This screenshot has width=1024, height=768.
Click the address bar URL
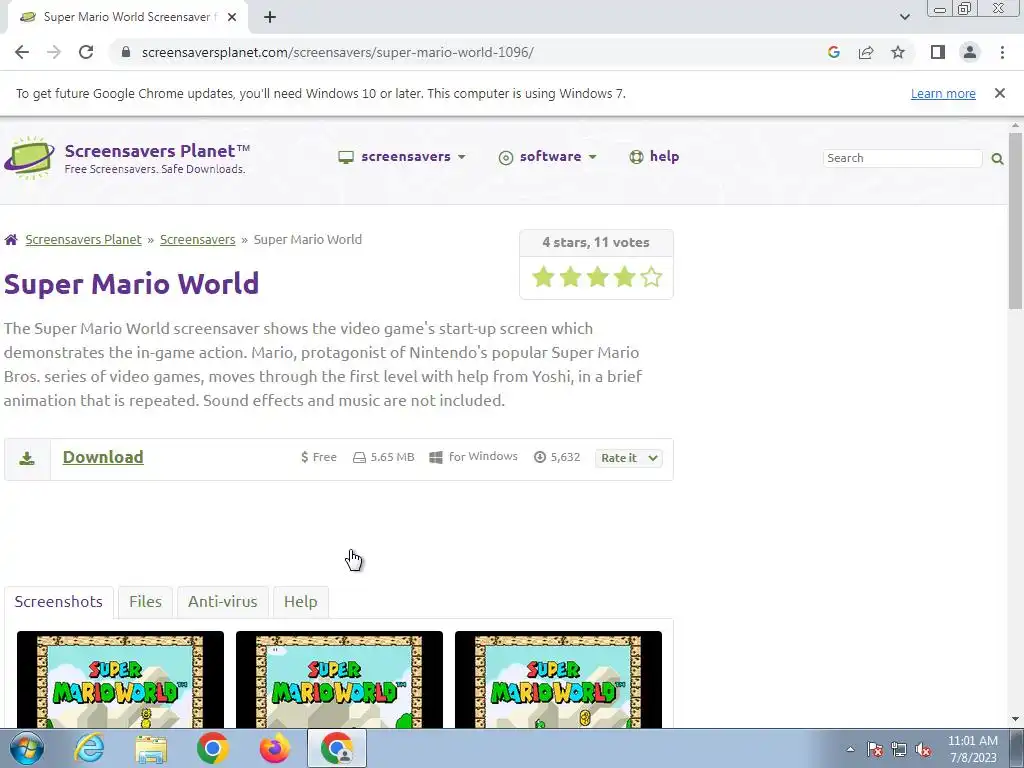tap(338, 52)
